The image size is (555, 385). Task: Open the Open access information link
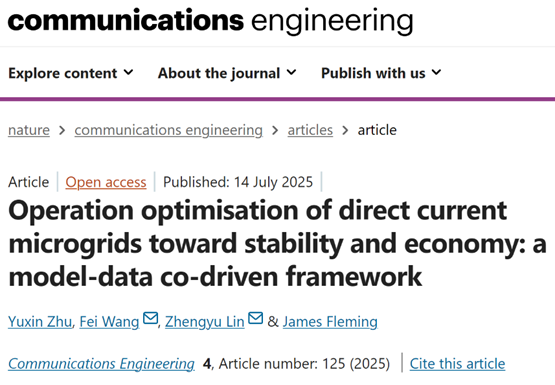coord(106,182)
